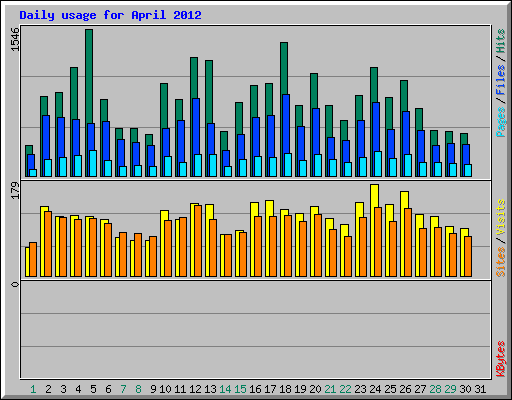Screen dimensions: 512x400
Task: Click day 29 on the x-axis
Action: (x=450, y=389)
